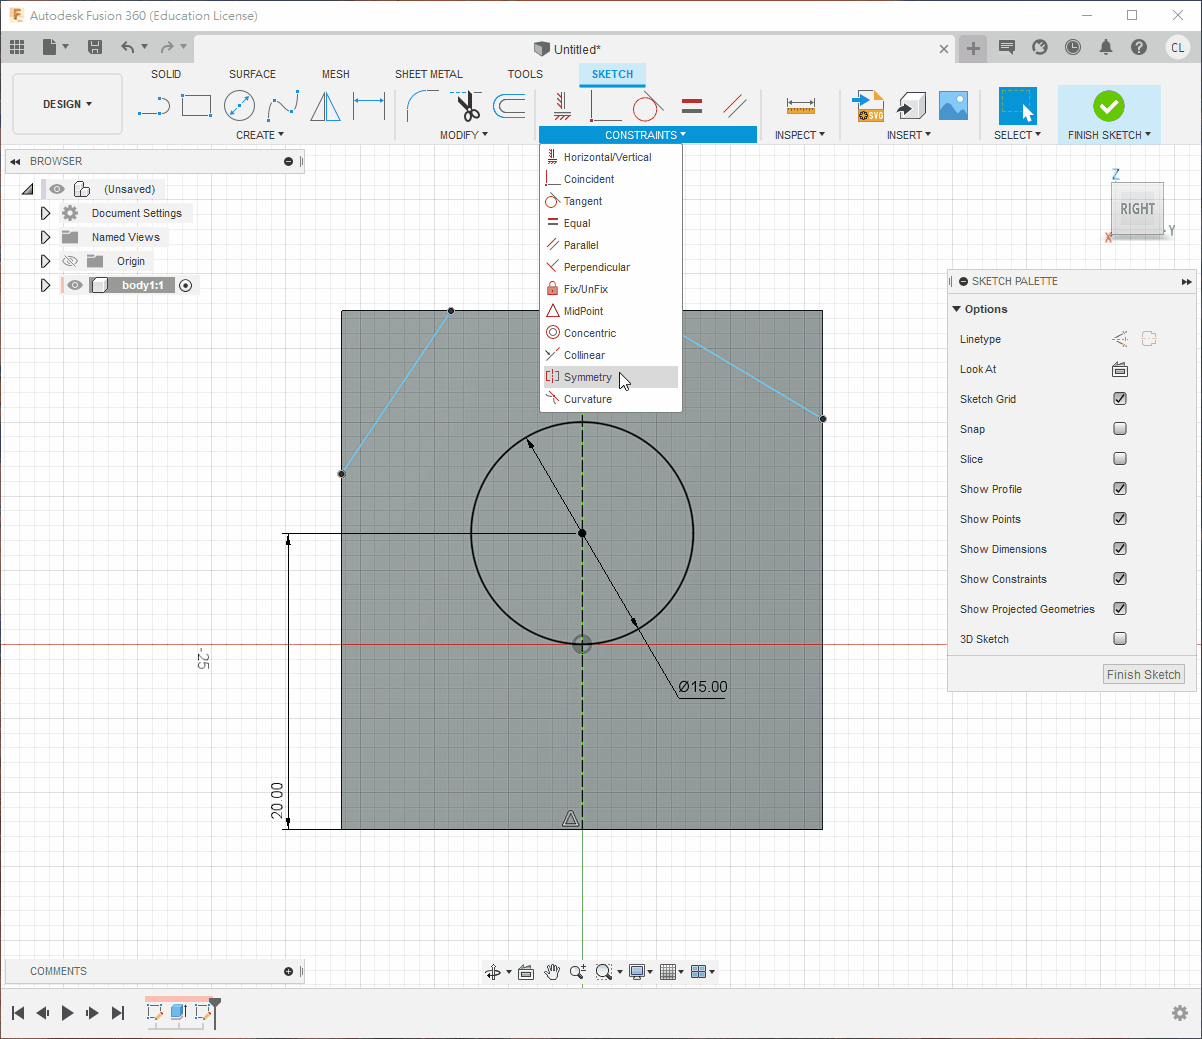This screenshot has height=1039, width=1202.
Task: Hide body1:1 using its eye icon
Action: pos(75,285)
